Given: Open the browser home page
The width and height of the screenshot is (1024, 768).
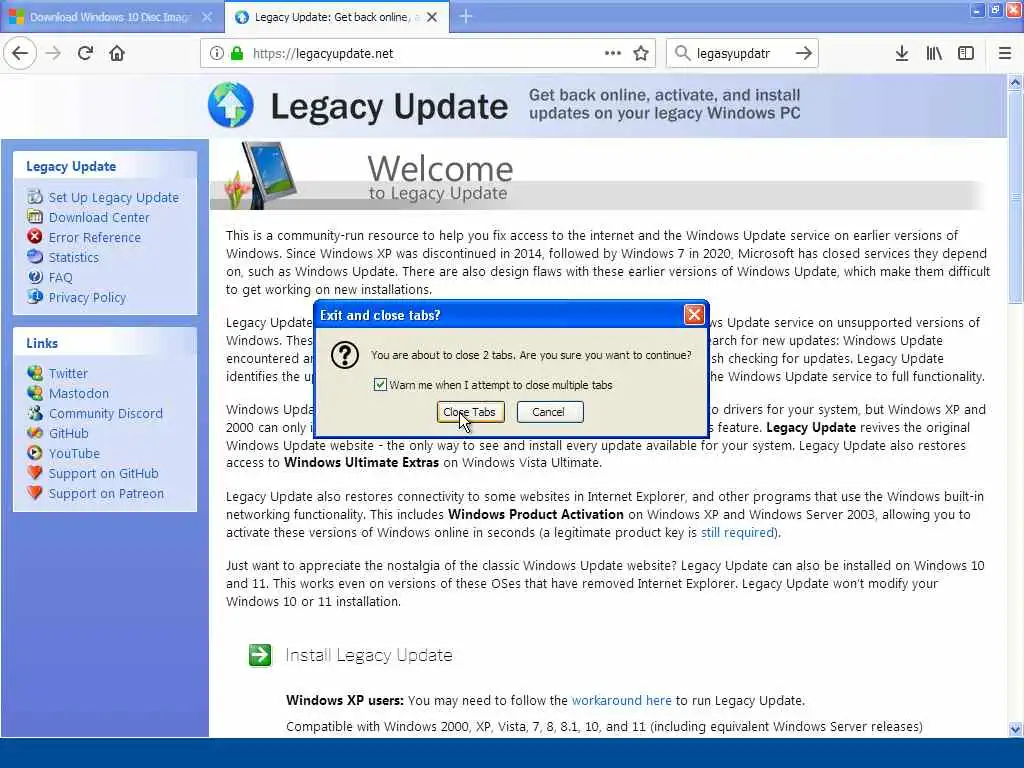Looking at the screenshot, I should [x=117, y=54].
